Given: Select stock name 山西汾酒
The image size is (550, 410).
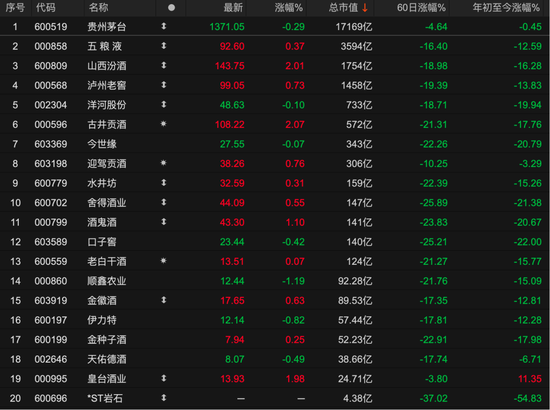Looking at the screenshot, I should [107, 66].
